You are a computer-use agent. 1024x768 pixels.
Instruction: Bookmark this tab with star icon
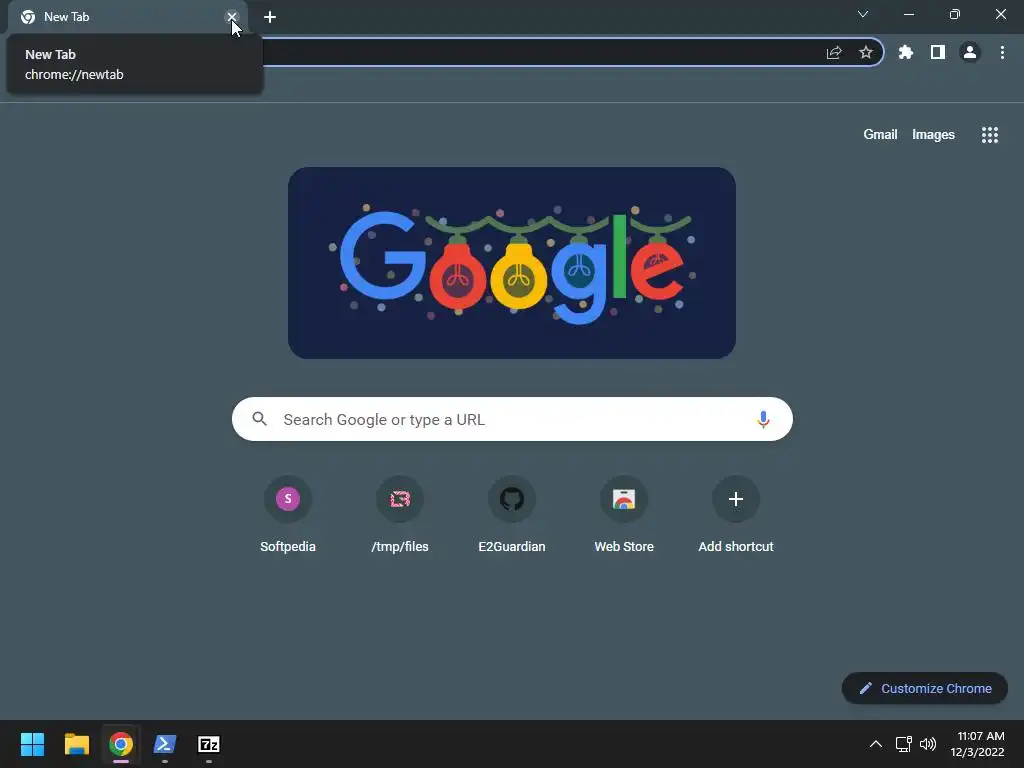click(866, 52)
